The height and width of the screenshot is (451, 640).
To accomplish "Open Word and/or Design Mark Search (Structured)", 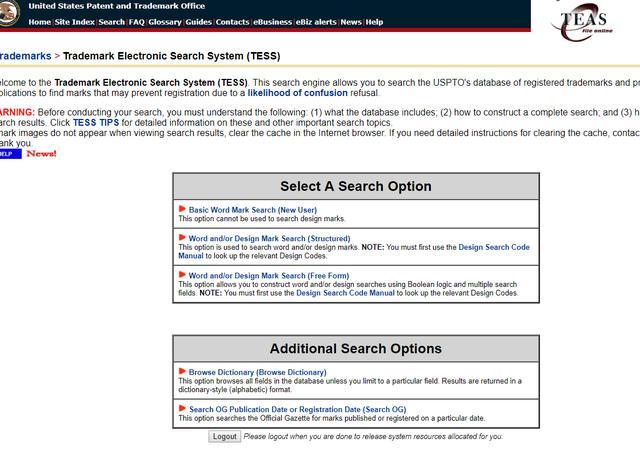I will pyautogui.click(x=269, y=239).
